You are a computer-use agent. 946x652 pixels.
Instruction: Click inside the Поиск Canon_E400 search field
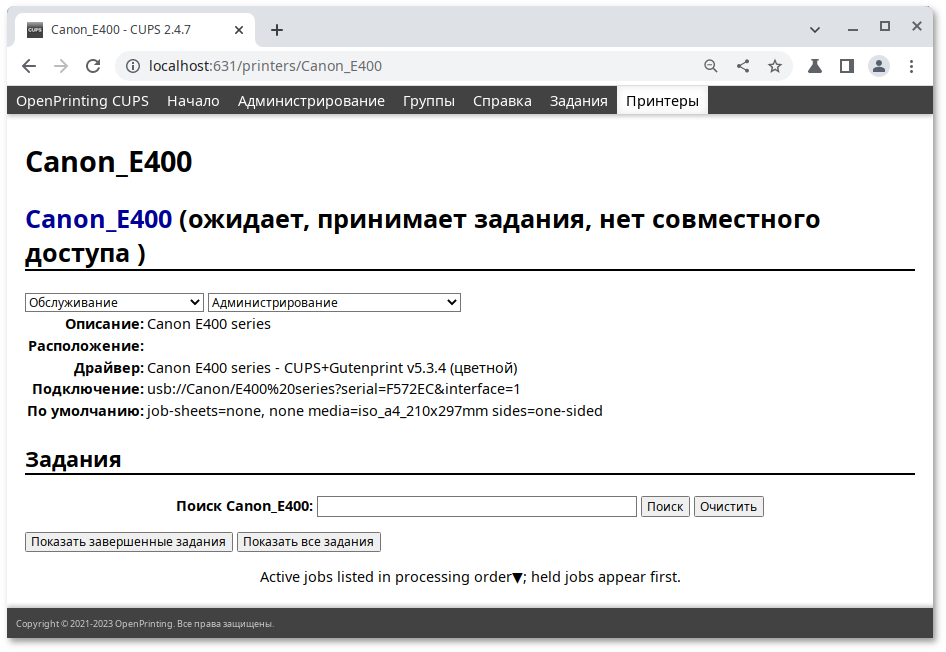476,506
